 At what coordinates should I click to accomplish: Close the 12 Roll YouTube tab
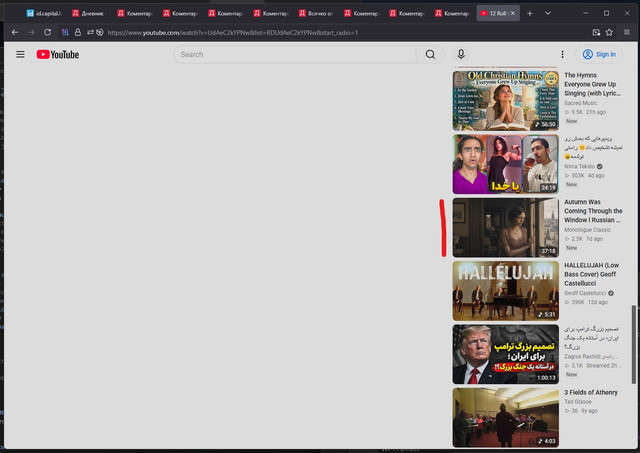pyautogui.click(x=513, y=13)
